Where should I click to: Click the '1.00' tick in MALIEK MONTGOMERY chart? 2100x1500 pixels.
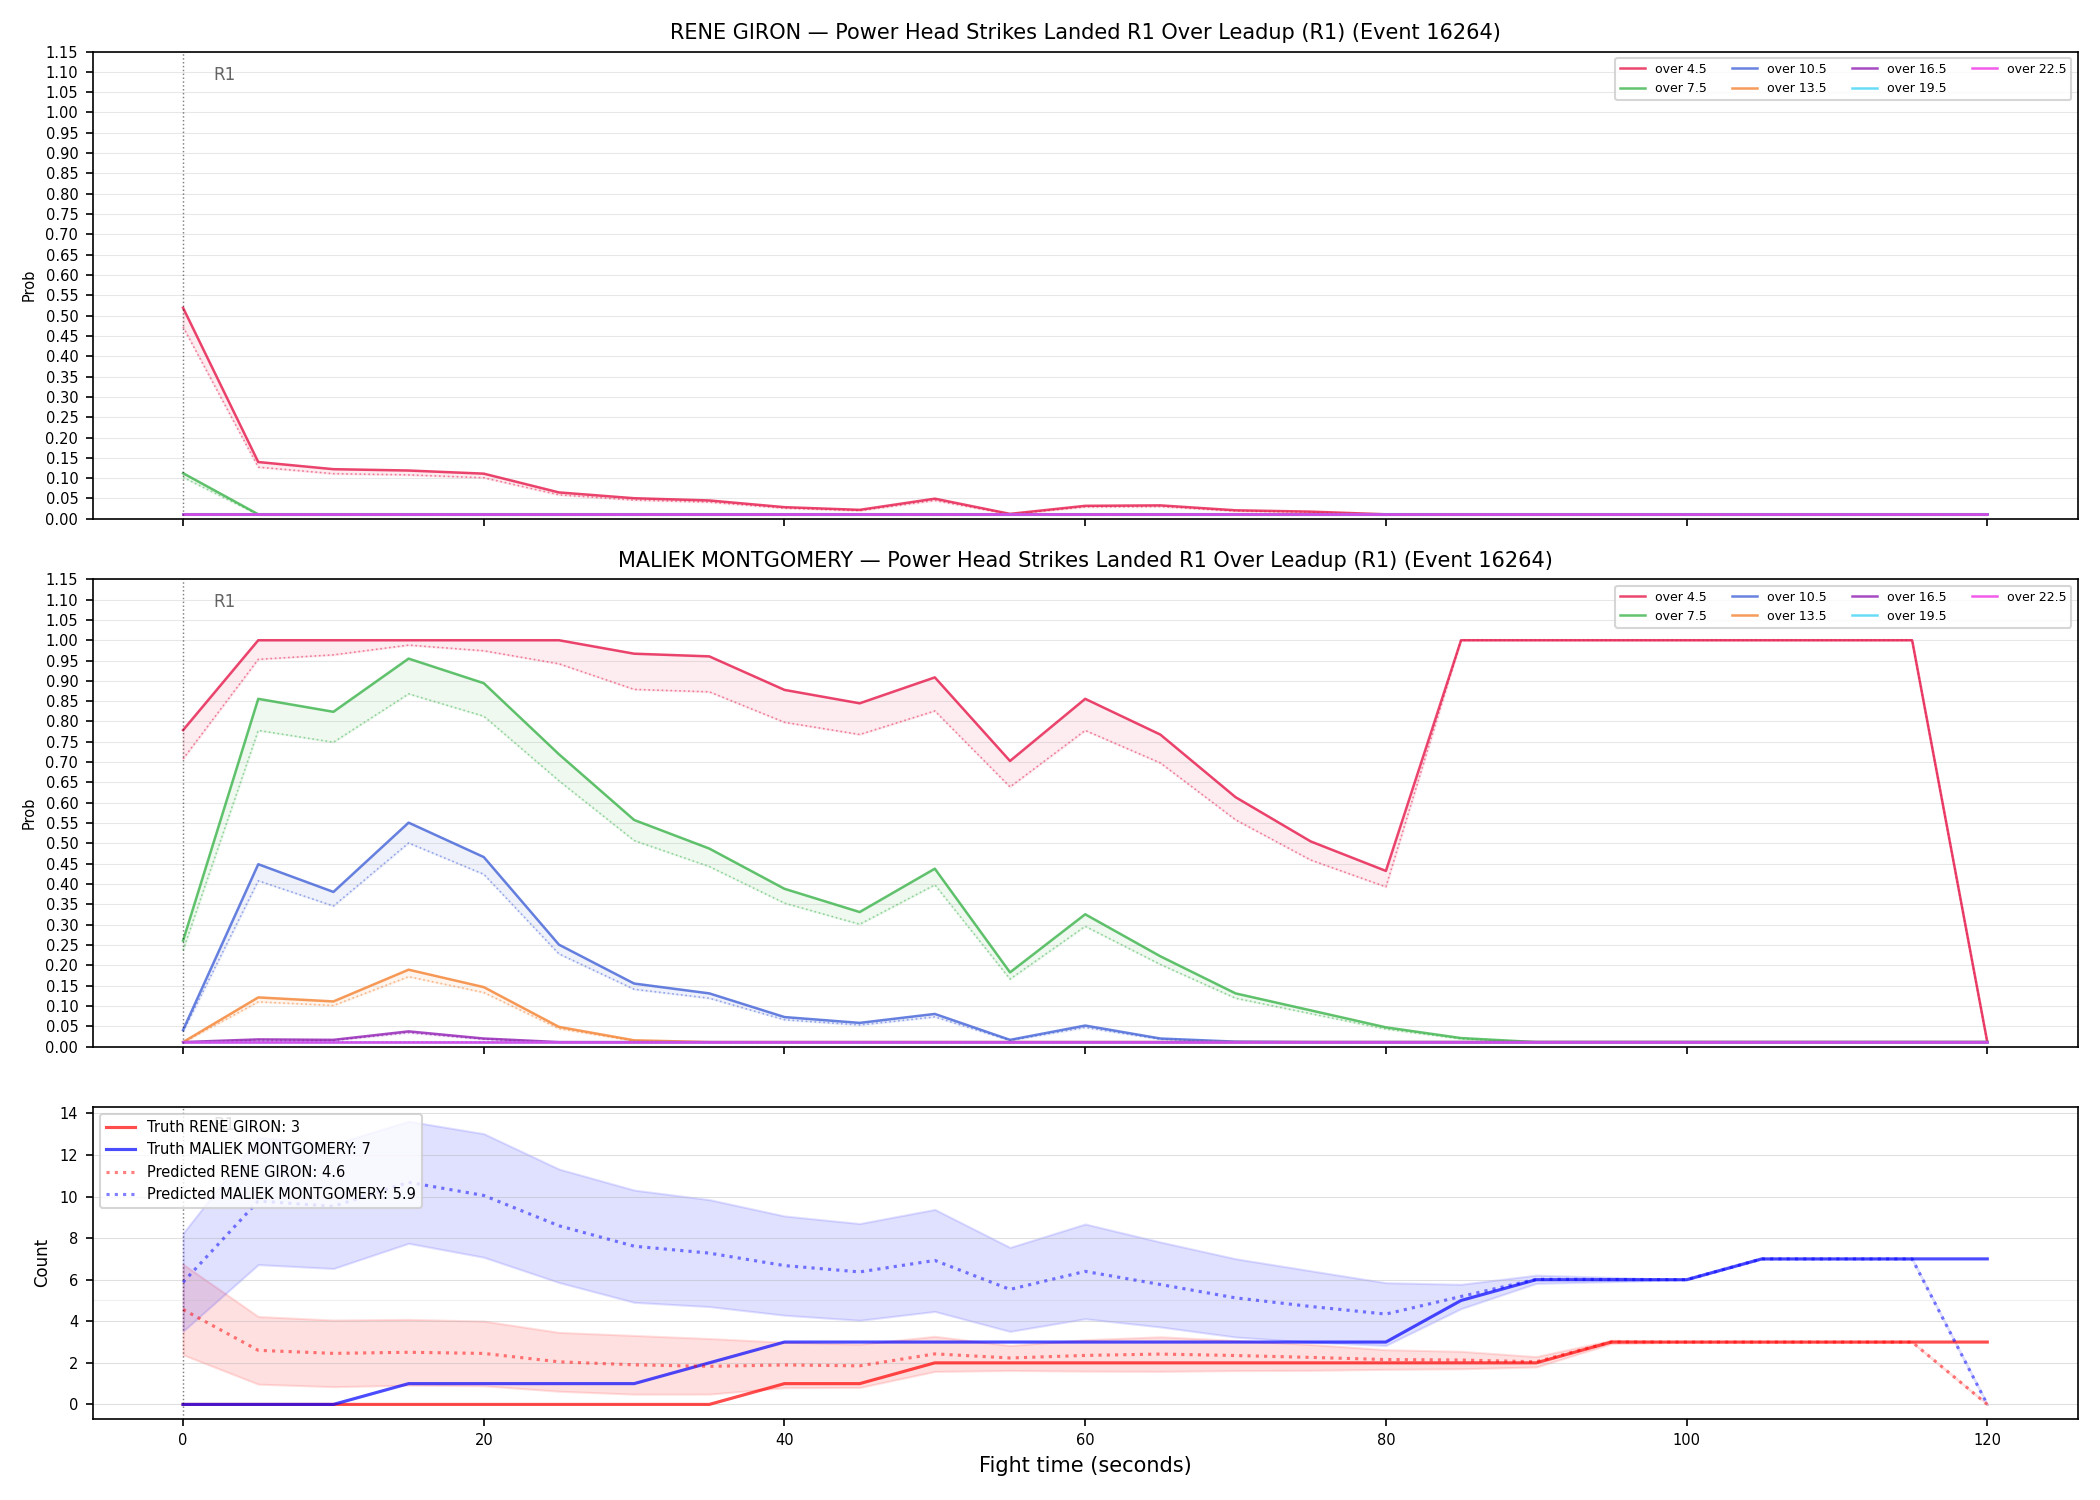[x=62, y=640]
